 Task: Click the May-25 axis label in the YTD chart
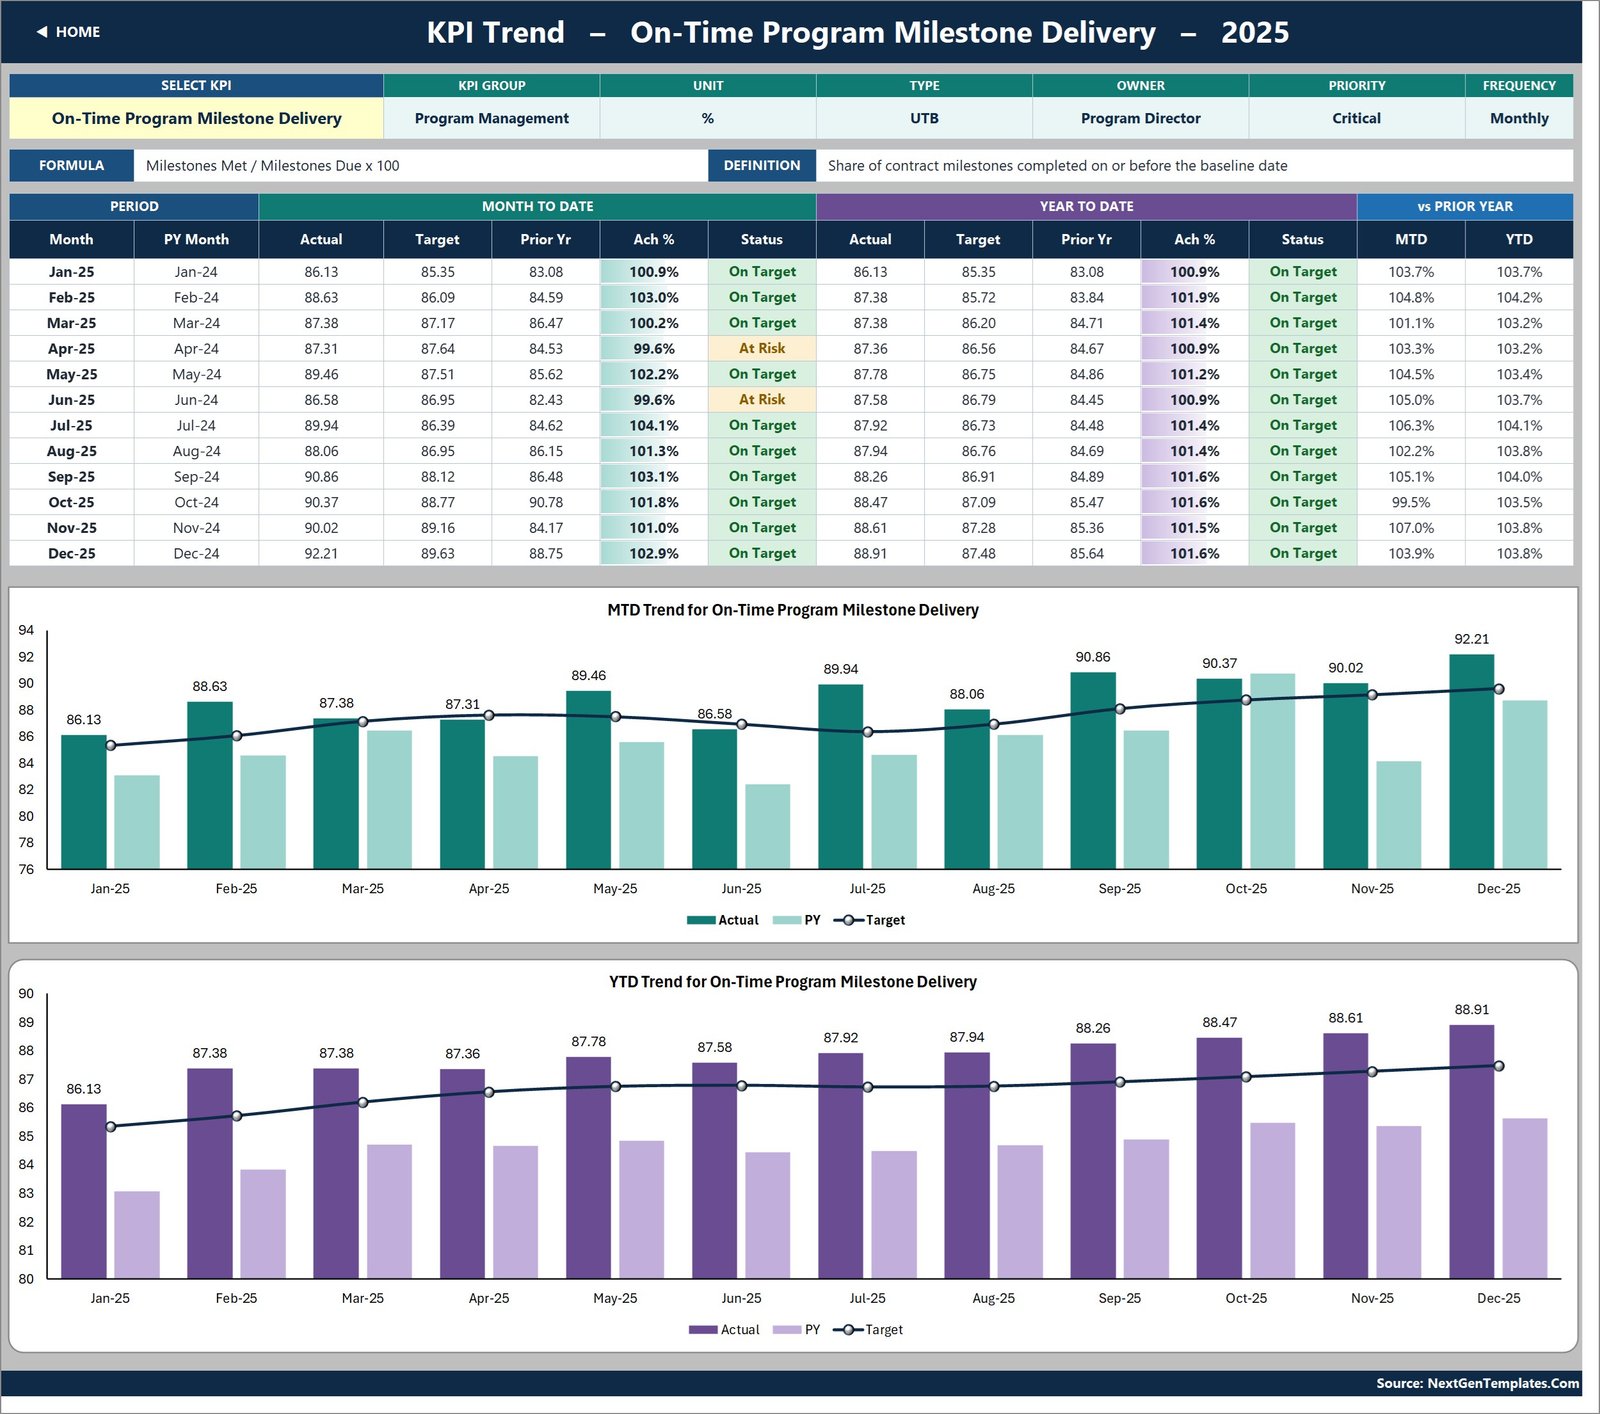615,1298
